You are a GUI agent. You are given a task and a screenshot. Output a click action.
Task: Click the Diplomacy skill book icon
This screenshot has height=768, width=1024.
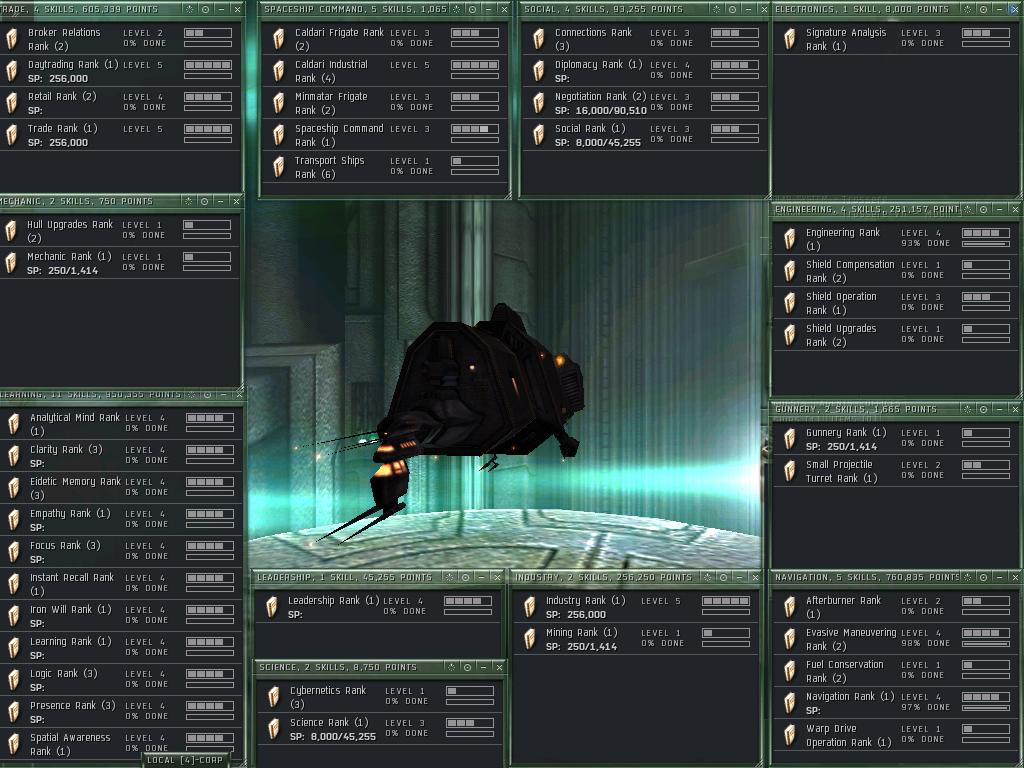[x=539, y=71]
